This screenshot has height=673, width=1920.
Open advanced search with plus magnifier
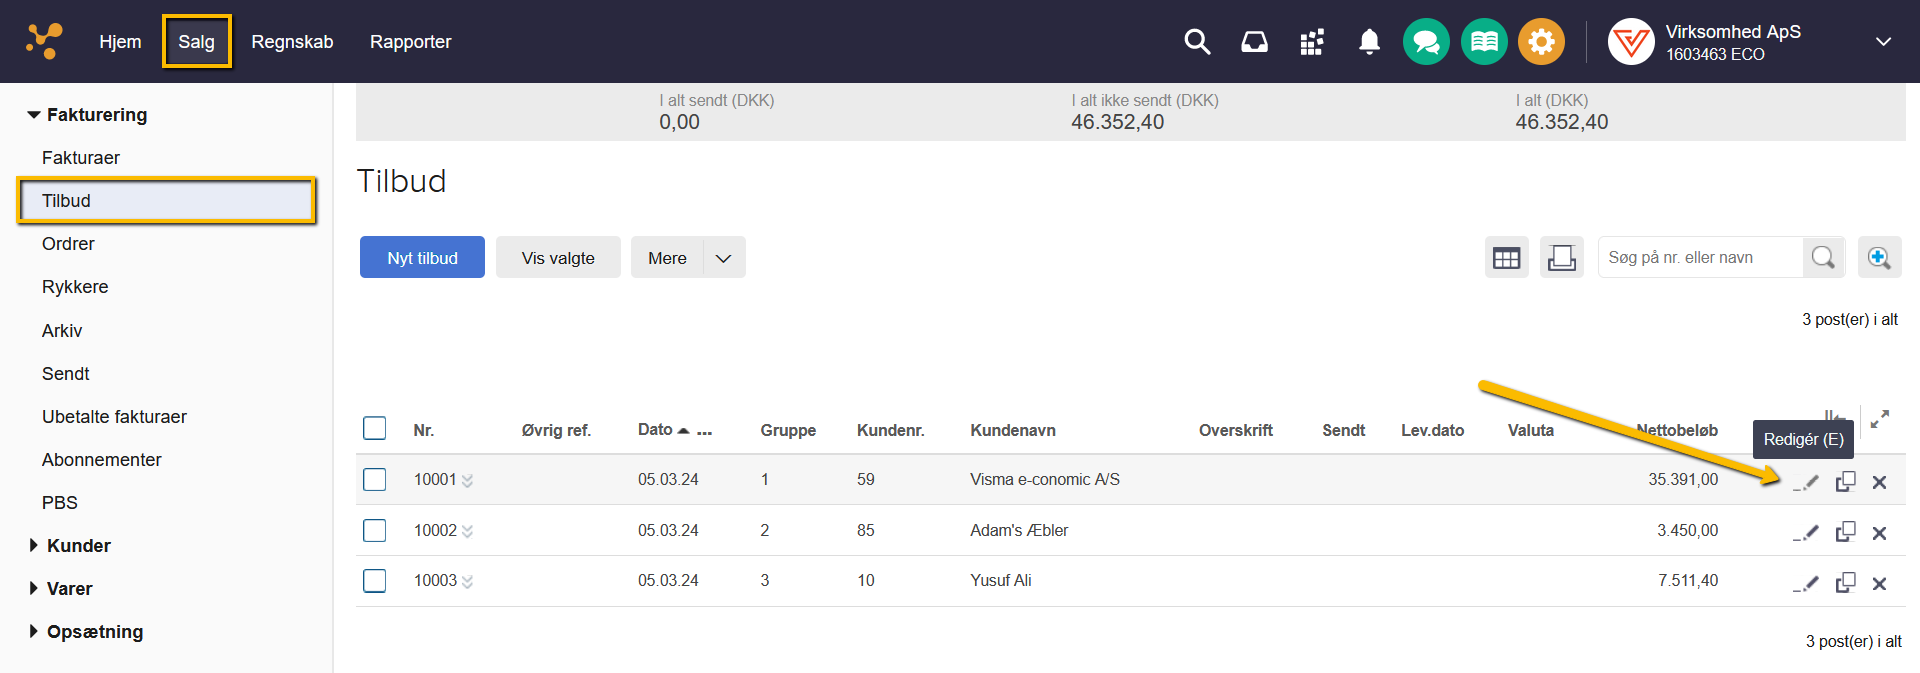coord(1879,258)
